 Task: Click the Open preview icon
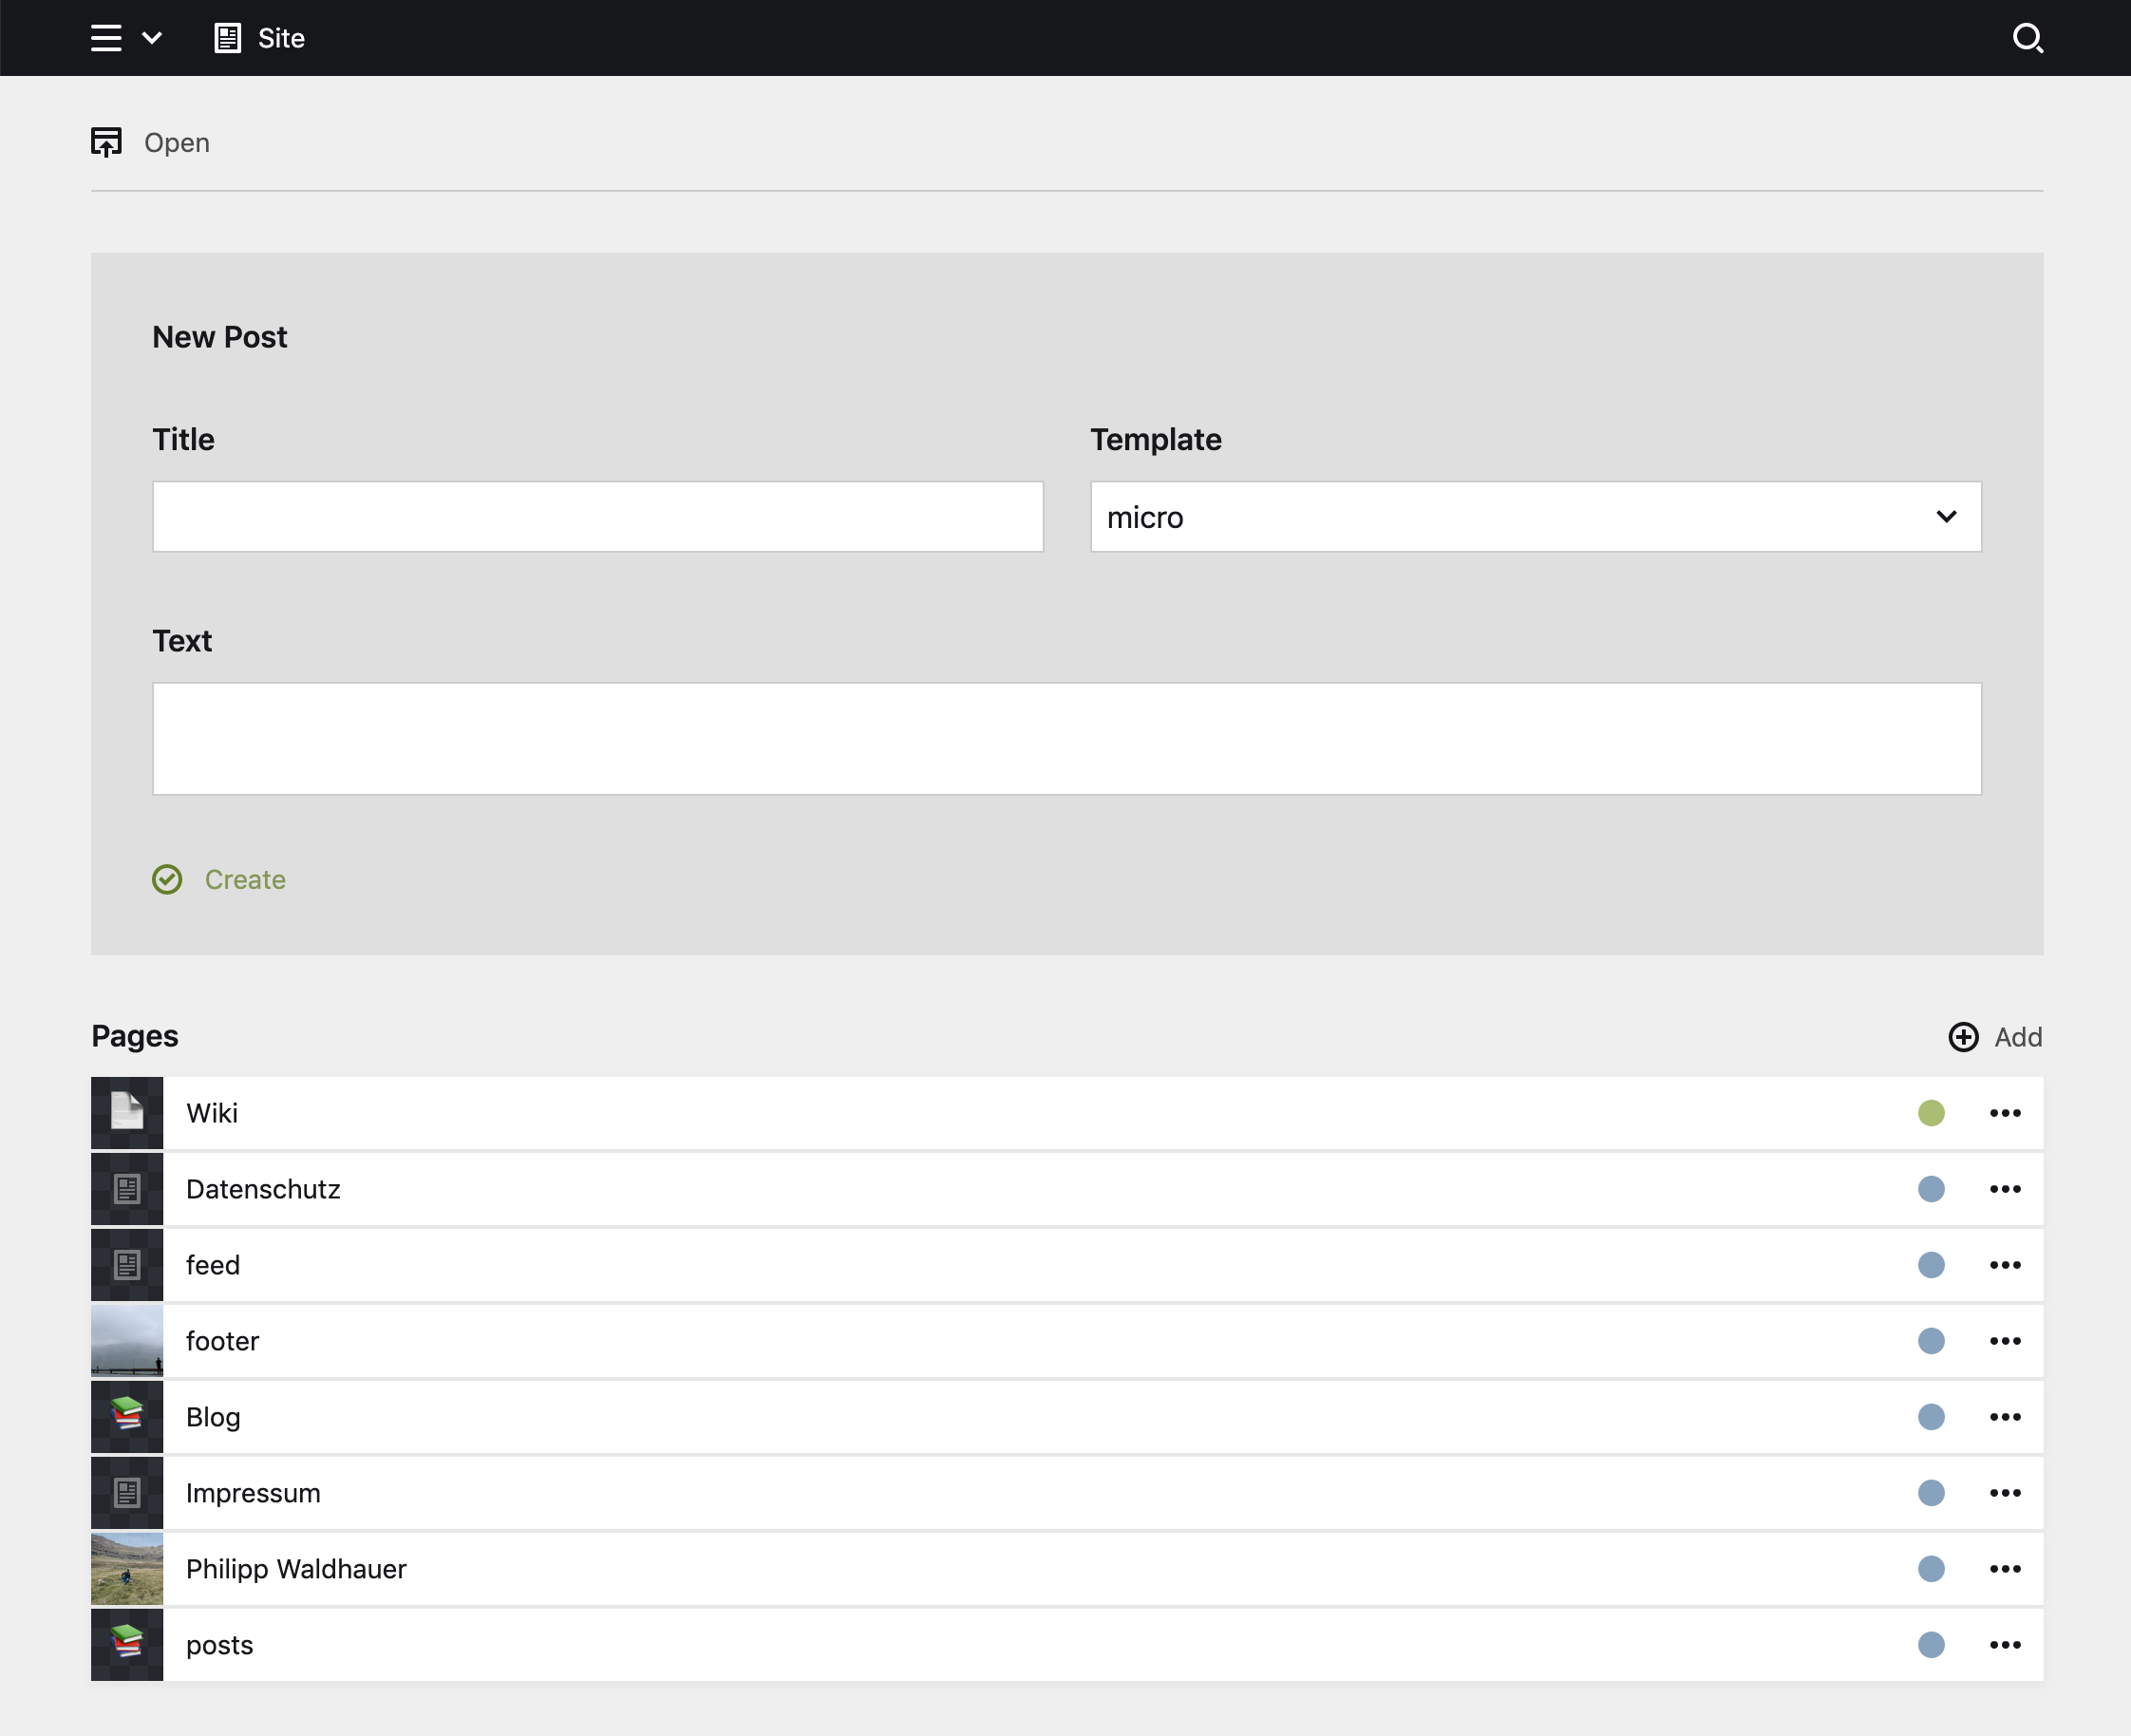pos(107,142)
